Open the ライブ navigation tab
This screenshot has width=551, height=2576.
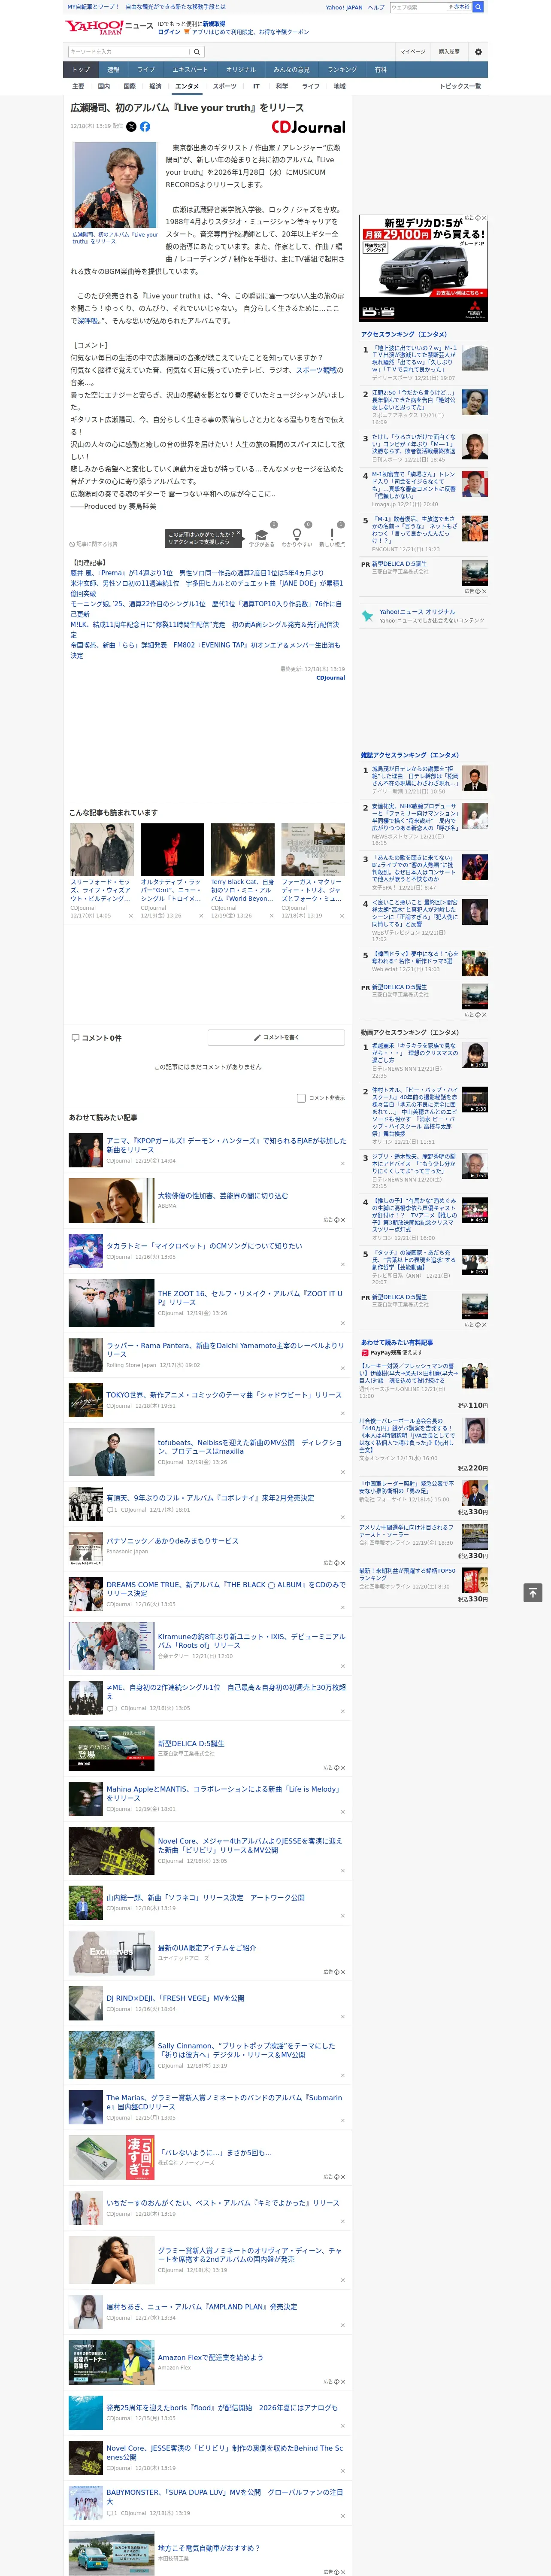tap(146, 70)
